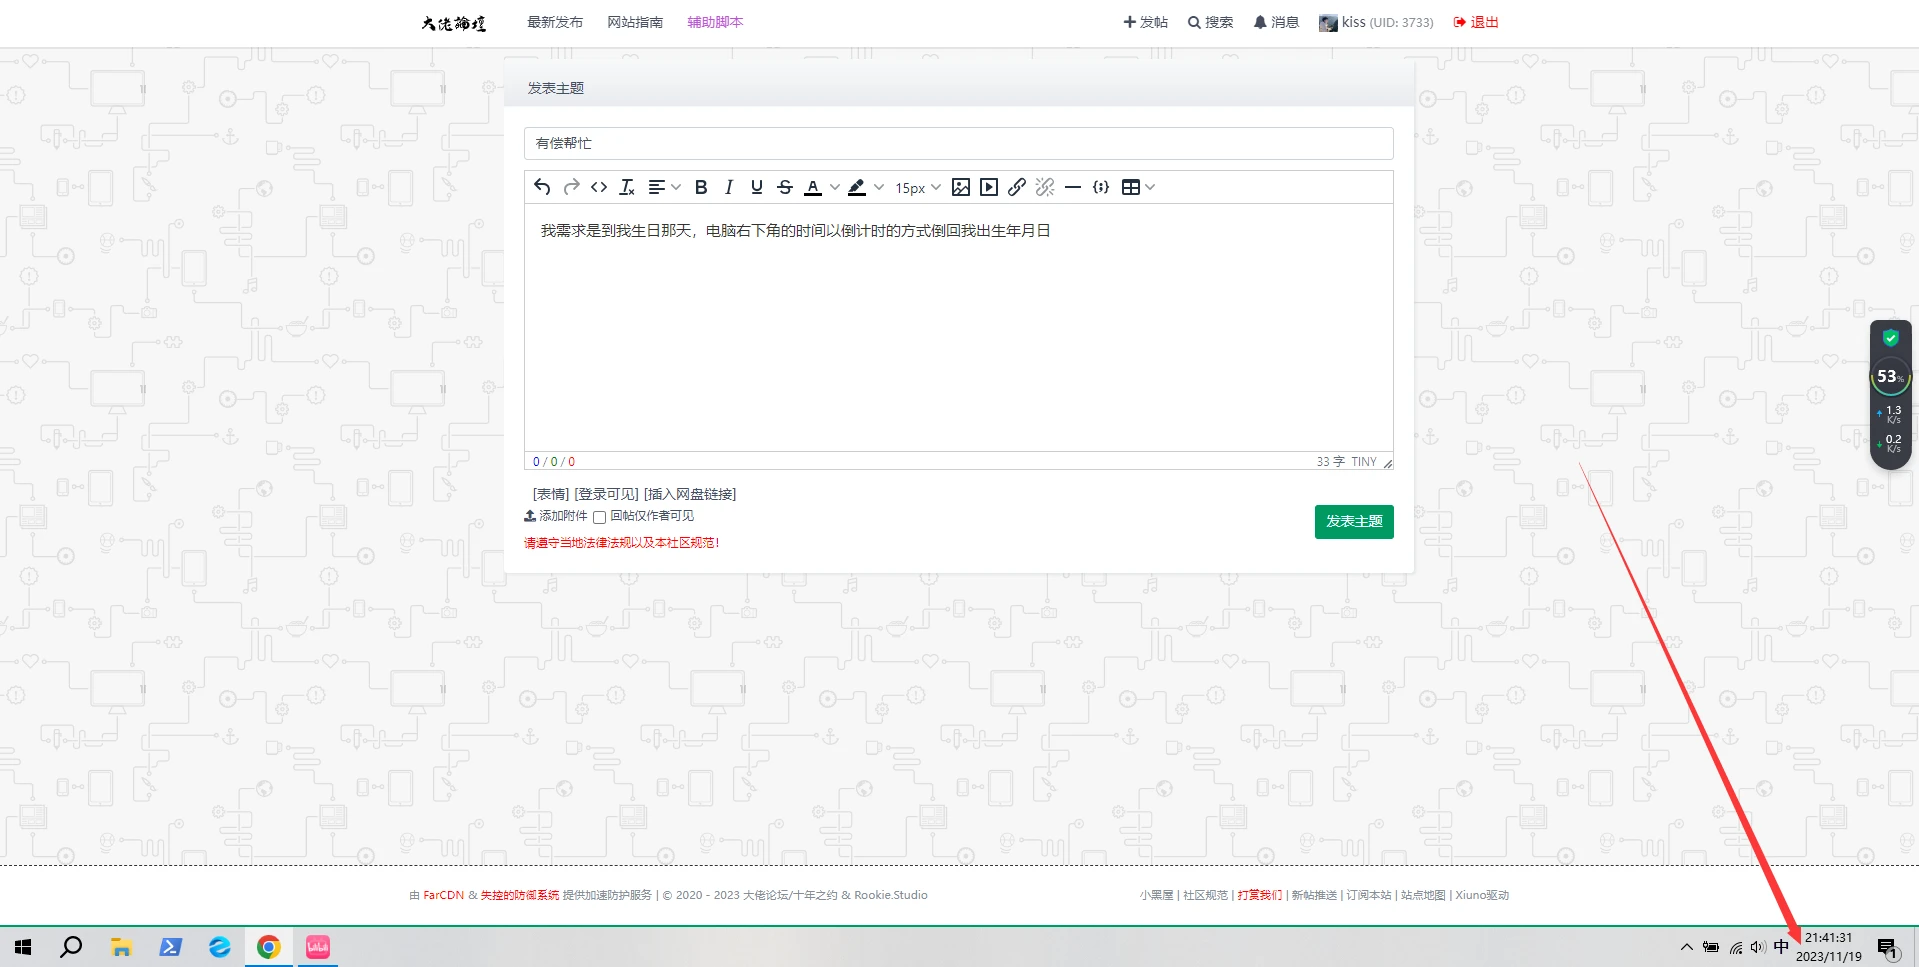Open the text color picker arrow
Image resolution: width=1919 pixels, height=967 pixels.
(x=835, y=187)
